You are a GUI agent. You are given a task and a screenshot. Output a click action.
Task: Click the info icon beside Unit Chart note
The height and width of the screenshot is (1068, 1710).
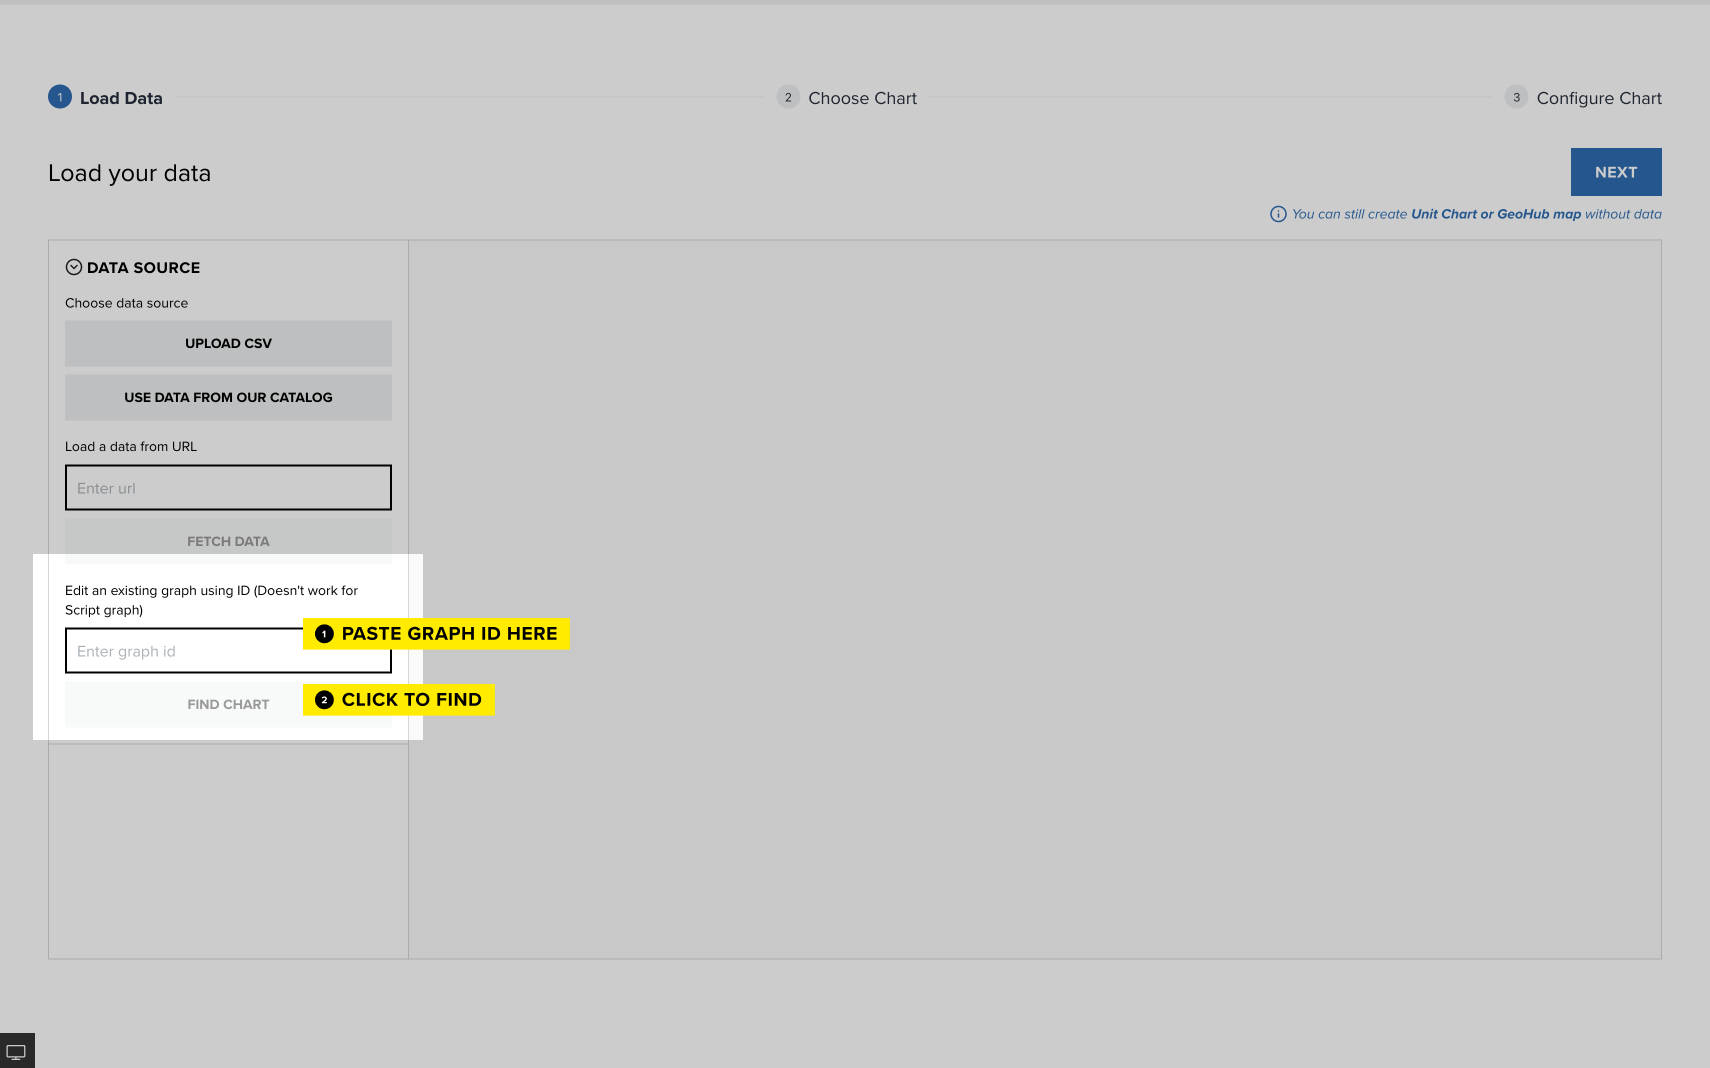pos(1278,214)
